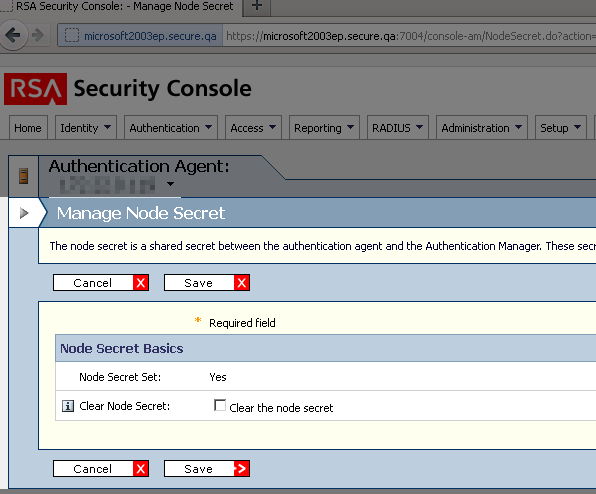The width and height of the screenshot is (596, 494).
Task: Click the browser forward arrow button
Action: (38, 35)
